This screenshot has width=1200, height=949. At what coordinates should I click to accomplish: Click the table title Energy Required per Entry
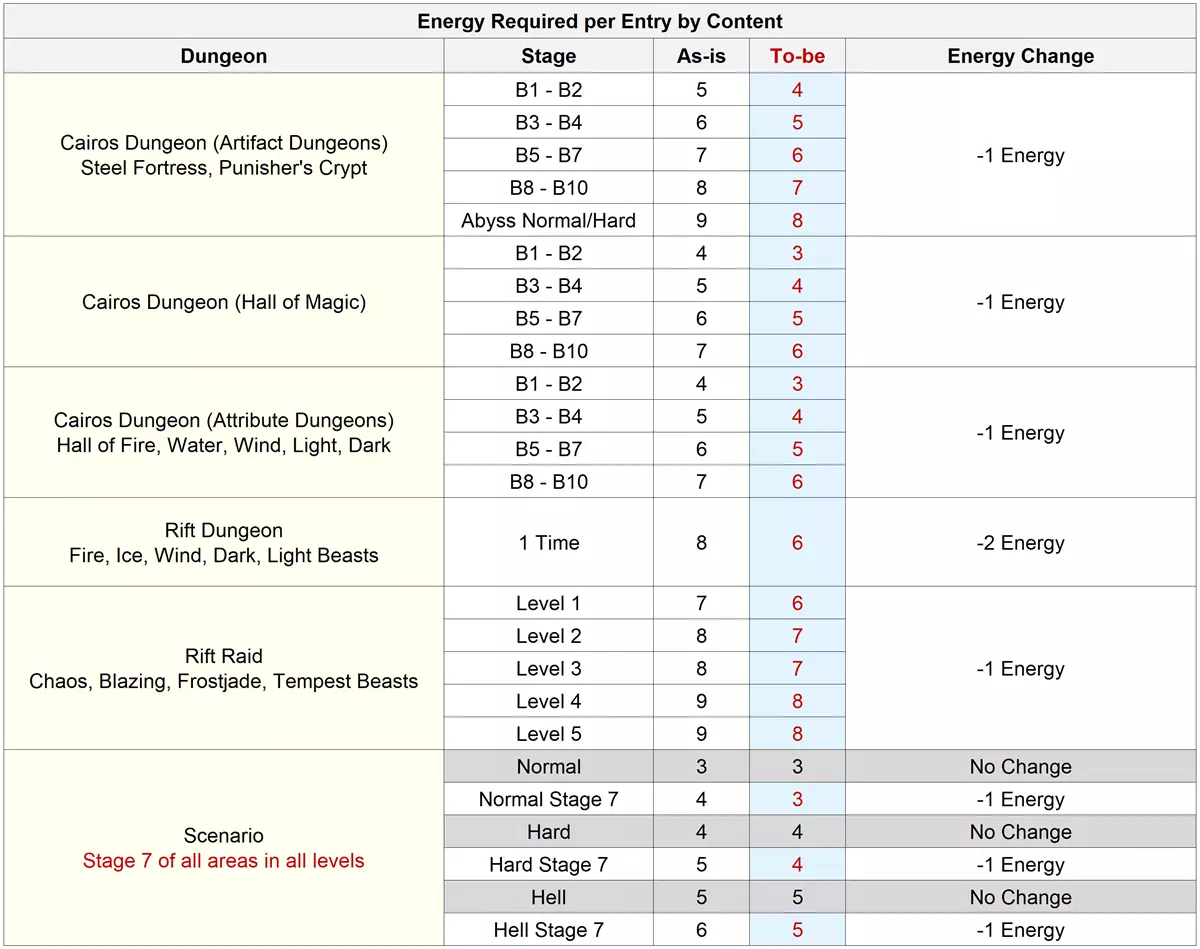600,21
